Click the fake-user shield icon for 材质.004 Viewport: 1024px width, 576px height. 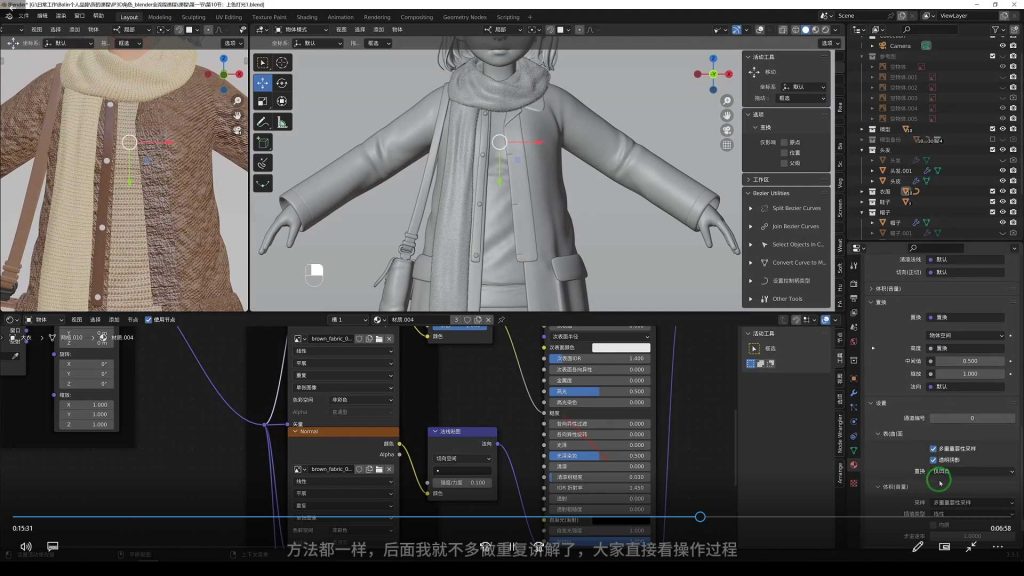[468, 319]
